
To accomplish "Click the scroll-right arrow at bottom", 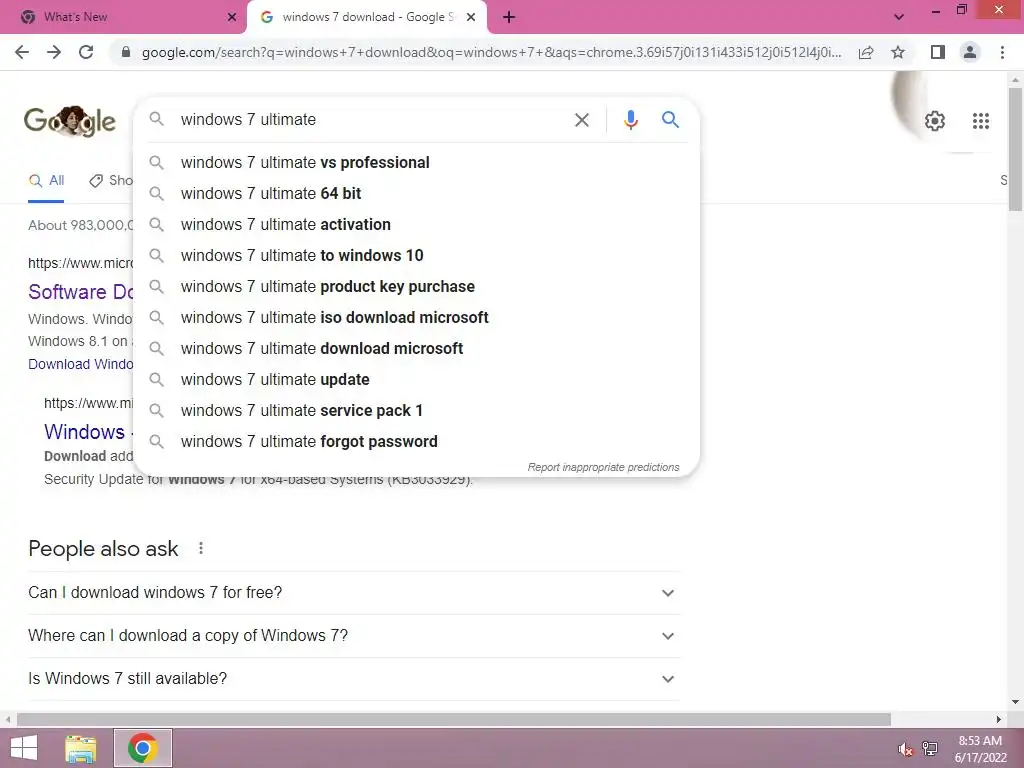I will 999,720.
